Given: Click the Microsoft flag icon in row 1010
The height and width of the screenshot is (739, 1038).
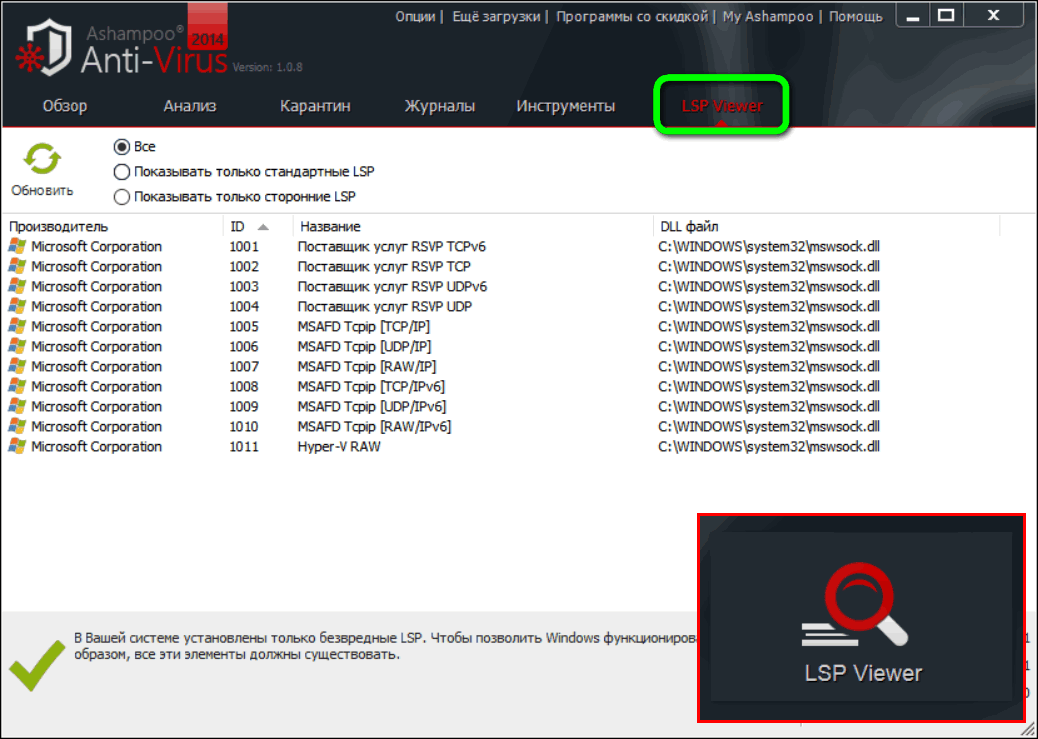Looking at the screenshot, I should pos(17,426).
